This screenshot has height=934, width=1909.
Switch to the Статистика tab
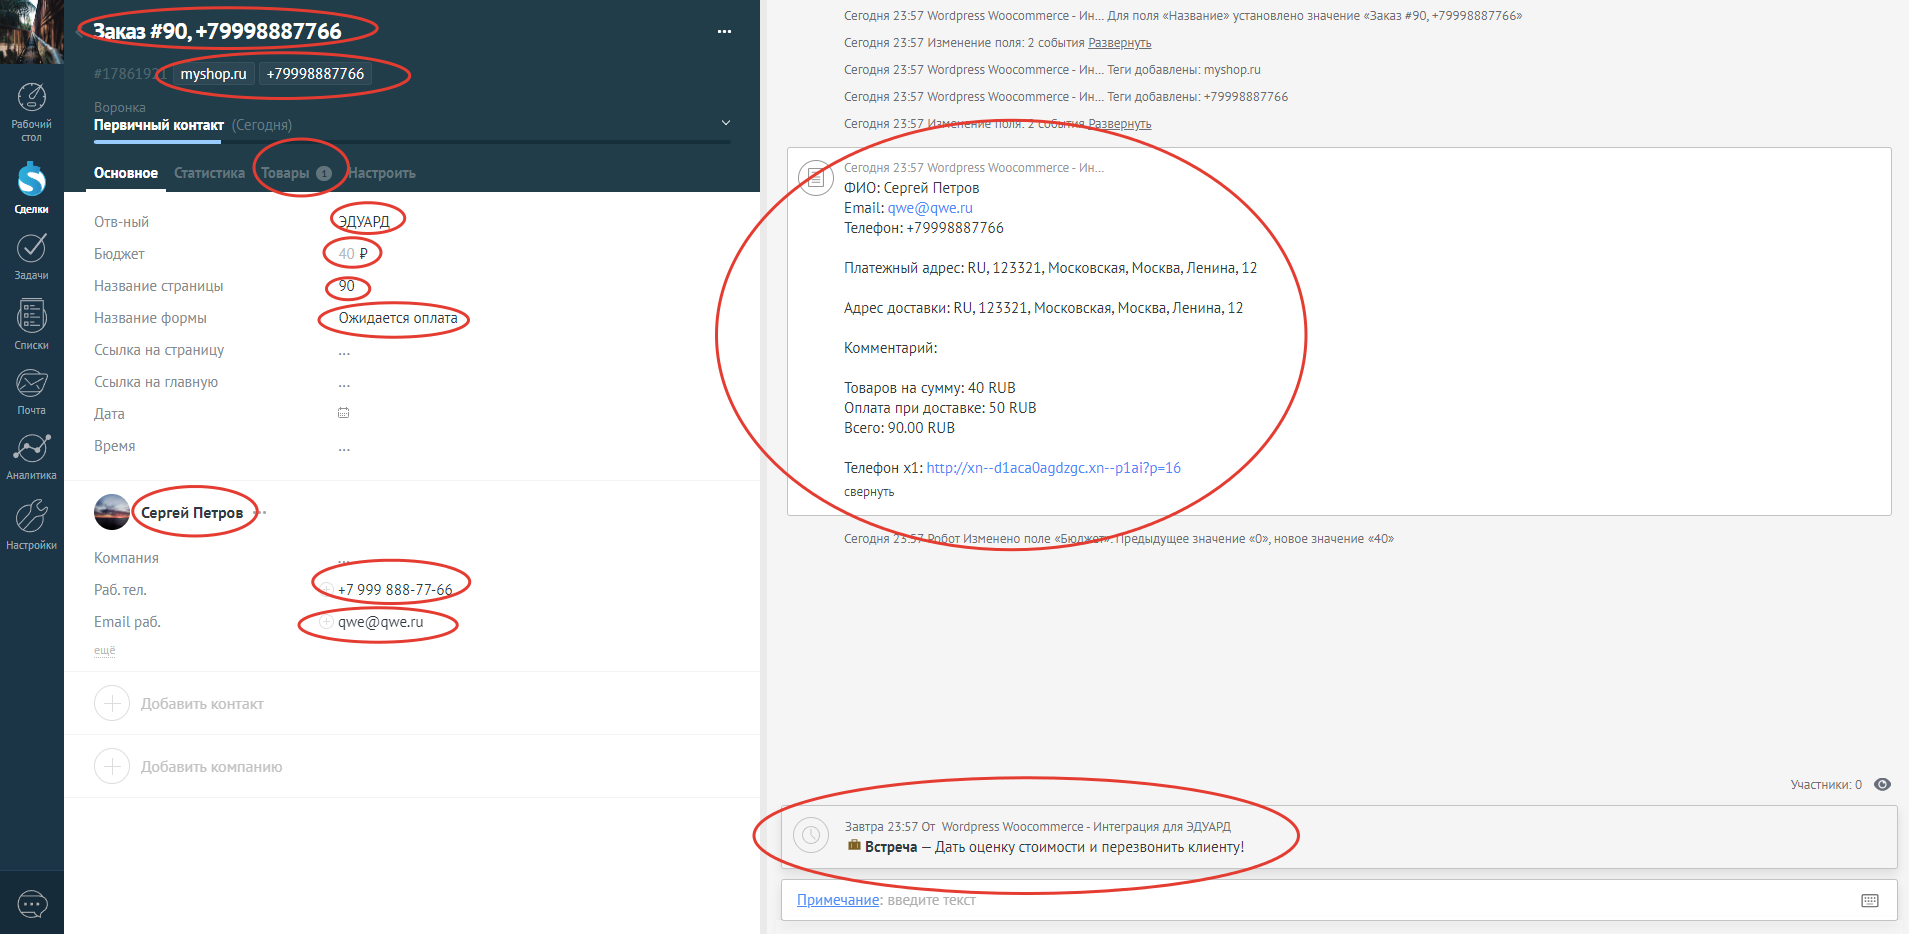tap(209, 173)
